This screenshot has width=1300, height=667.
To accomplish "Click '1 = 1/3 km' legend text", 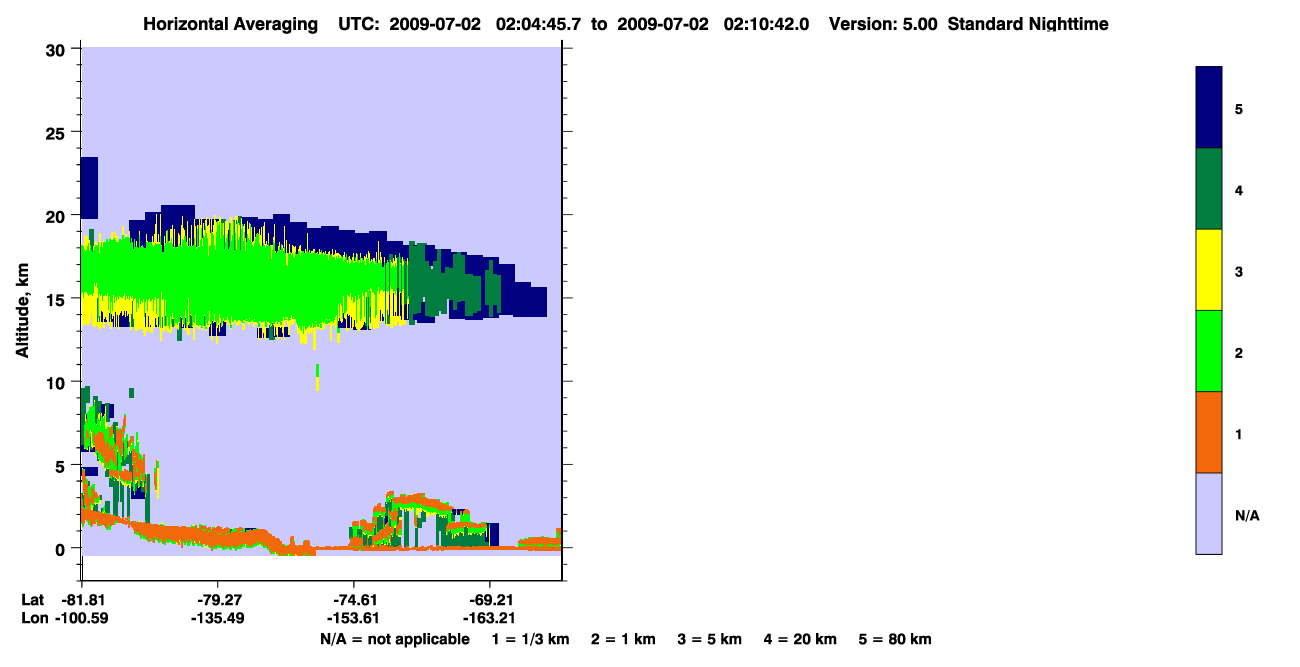I will [531, 640].
